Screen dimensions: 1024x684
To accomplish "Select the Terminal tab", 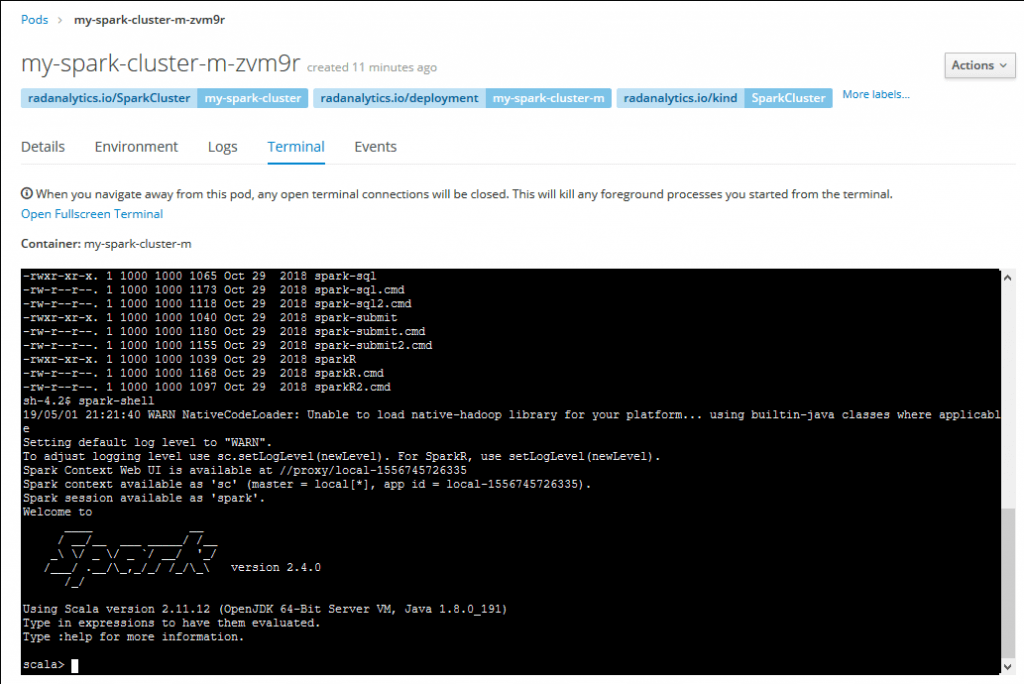I will (x=296, y=147).
